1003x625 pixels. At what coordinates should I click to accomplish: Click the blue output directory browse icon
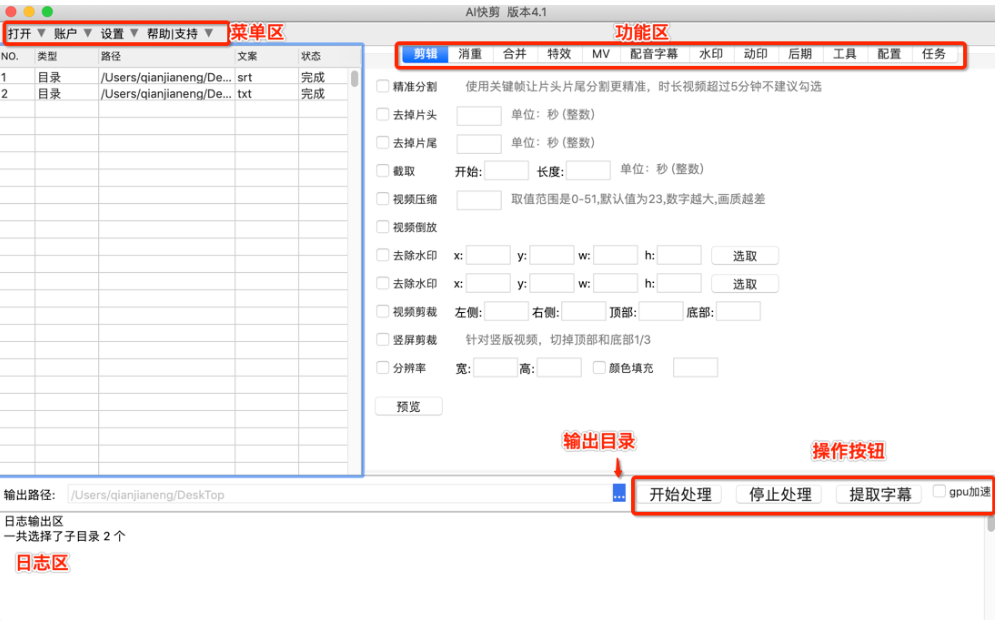[x=619, y=494]
